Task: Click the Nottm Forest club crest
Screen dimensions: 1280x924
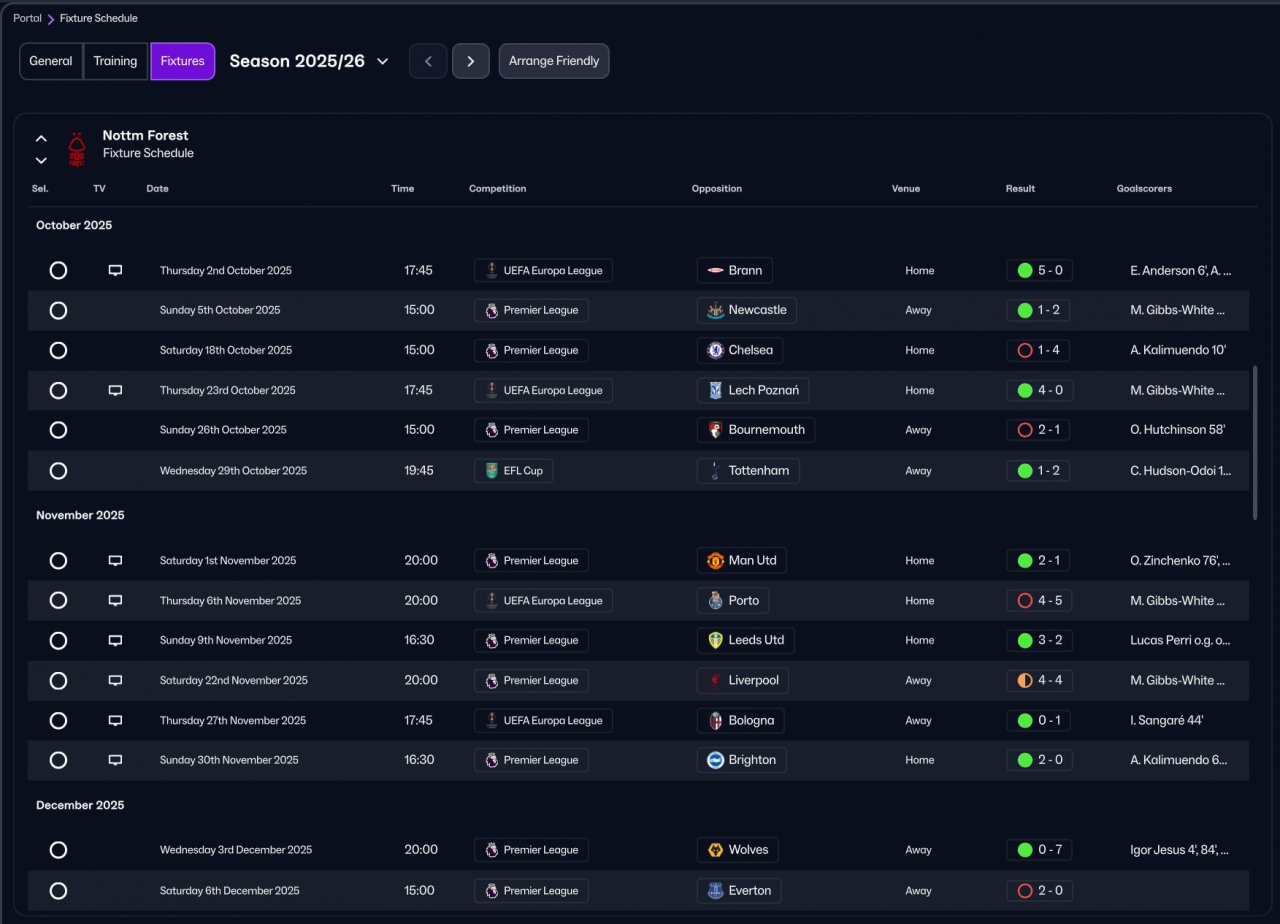Action: tap(77, 150)
